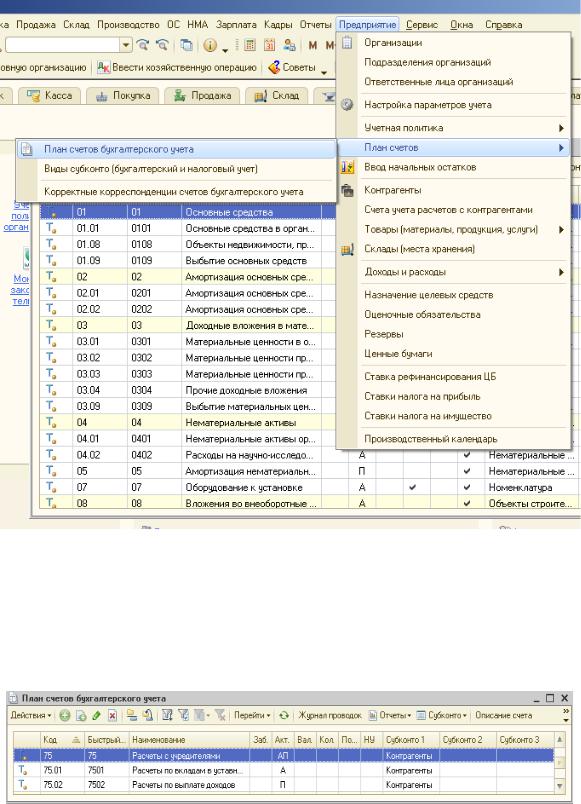Click the hierarchical view icon after delete mark

pyautogui.click(x=132, y=715)
